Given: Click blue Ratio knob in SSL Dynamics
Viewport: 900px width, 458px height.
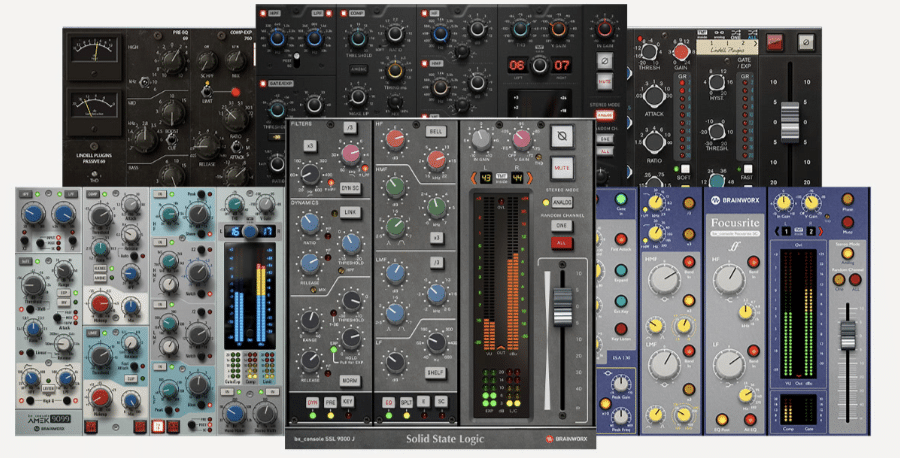Looking at the screenshot, I should tap(311, 223).
